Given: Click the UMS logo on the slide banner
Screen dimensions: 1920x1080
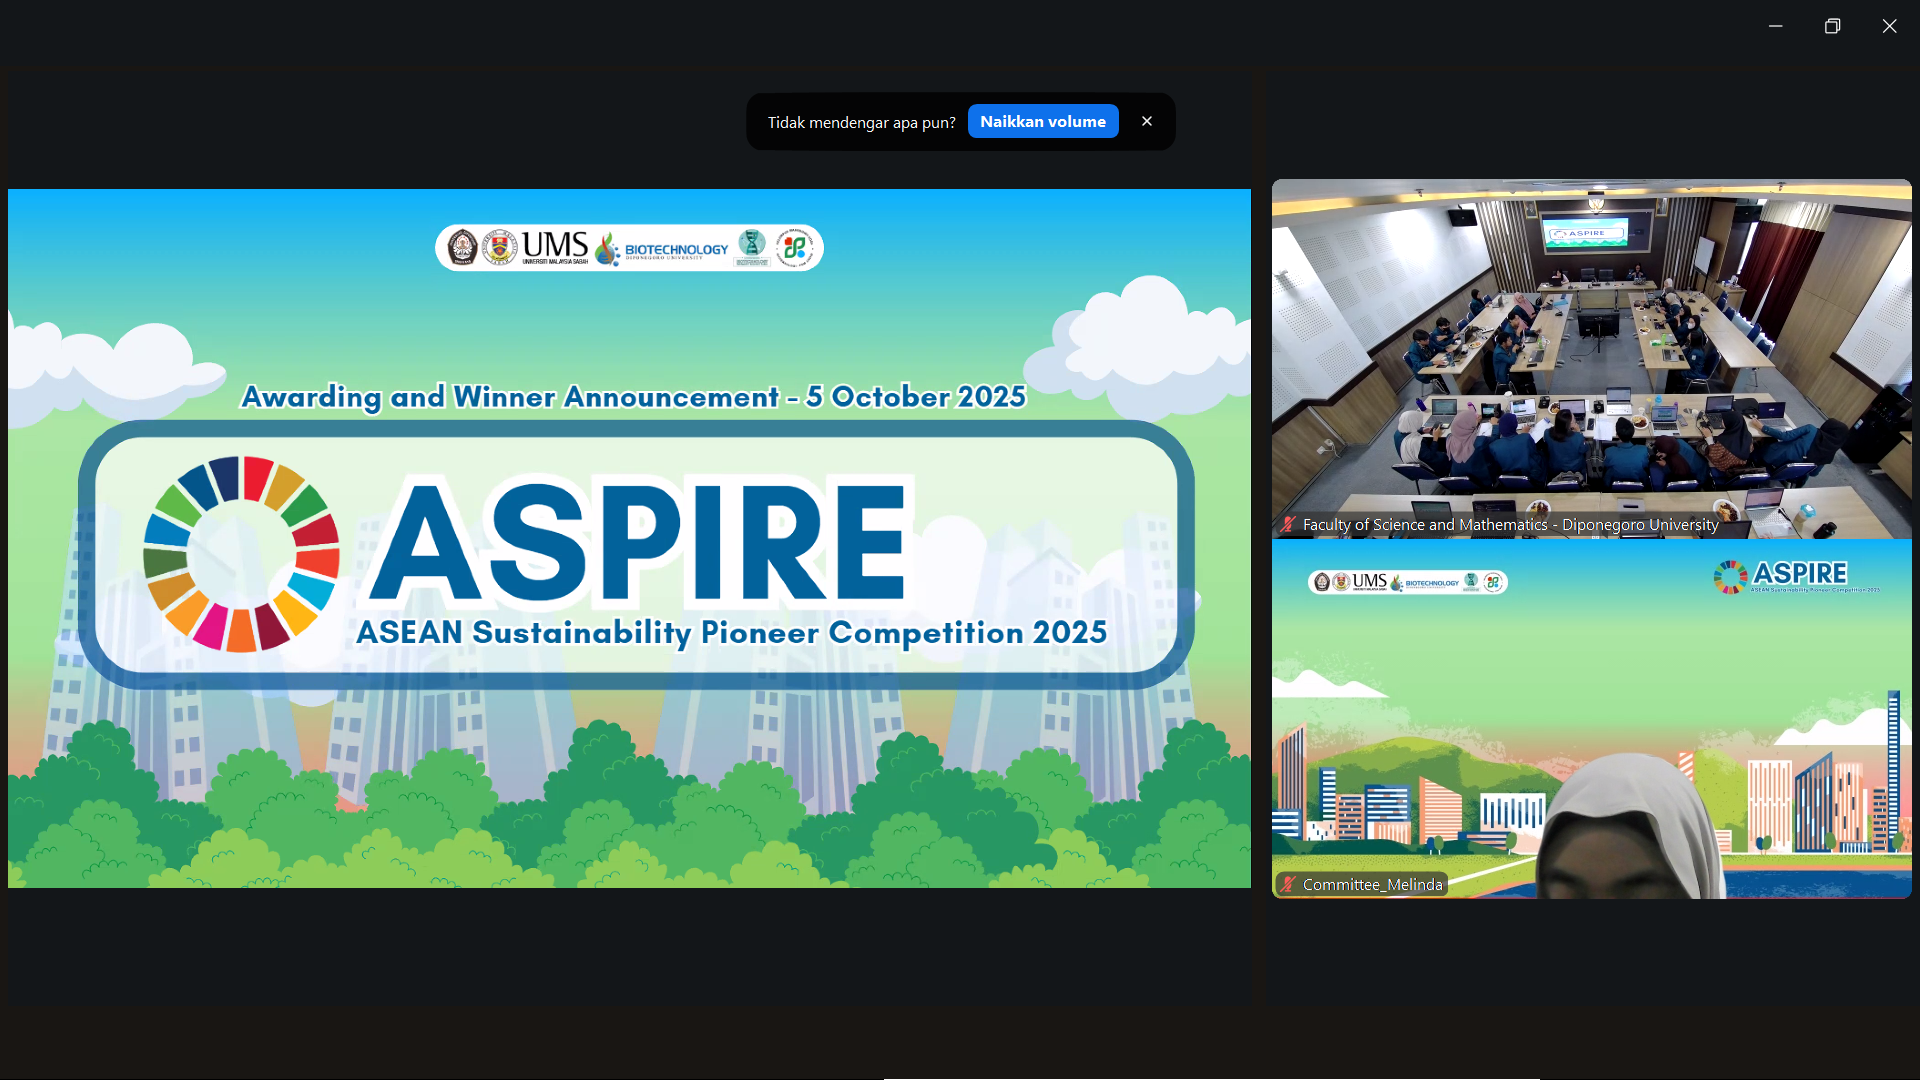Looking at the screenshot, I should pyautogui.click(x=553, y=247).
